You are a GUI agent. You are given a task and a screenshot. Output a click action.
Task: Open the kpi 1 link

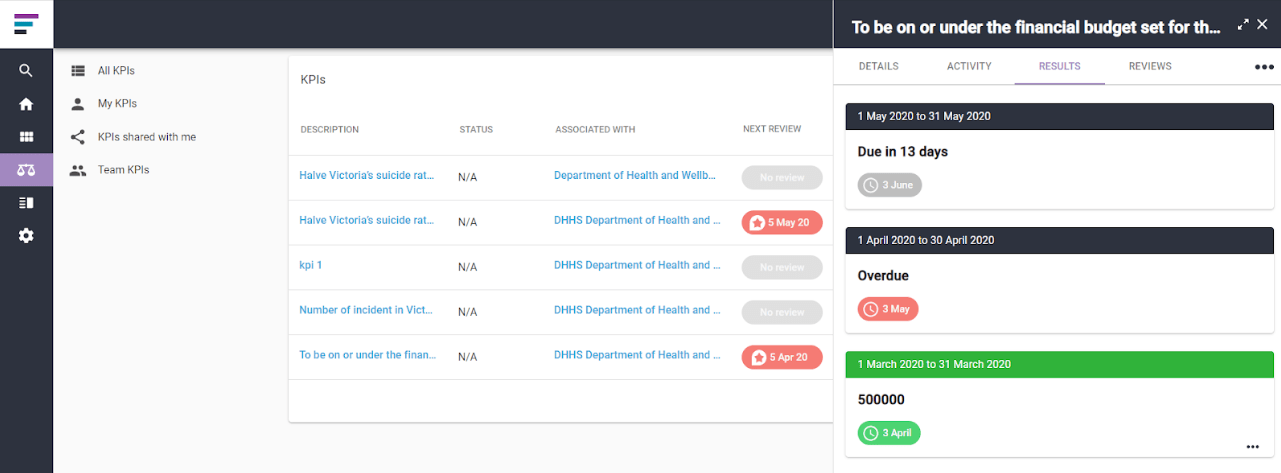pyautogui.click(x=311, y=265)
